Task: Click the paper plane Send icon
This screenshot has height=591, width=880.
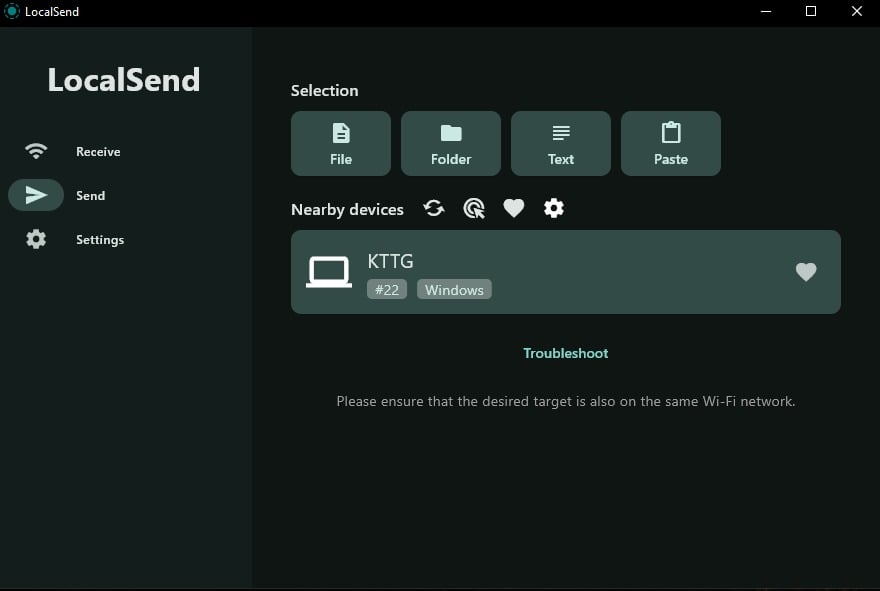Action: (36, 195)
